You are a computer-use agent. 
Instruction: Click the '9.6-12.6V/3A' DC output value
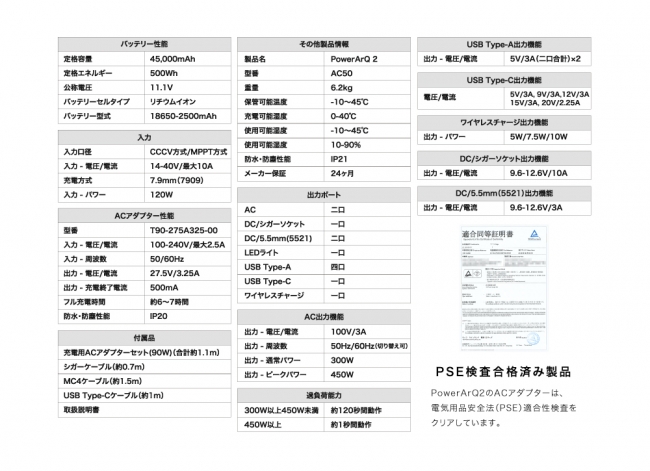tap(536, 208)
